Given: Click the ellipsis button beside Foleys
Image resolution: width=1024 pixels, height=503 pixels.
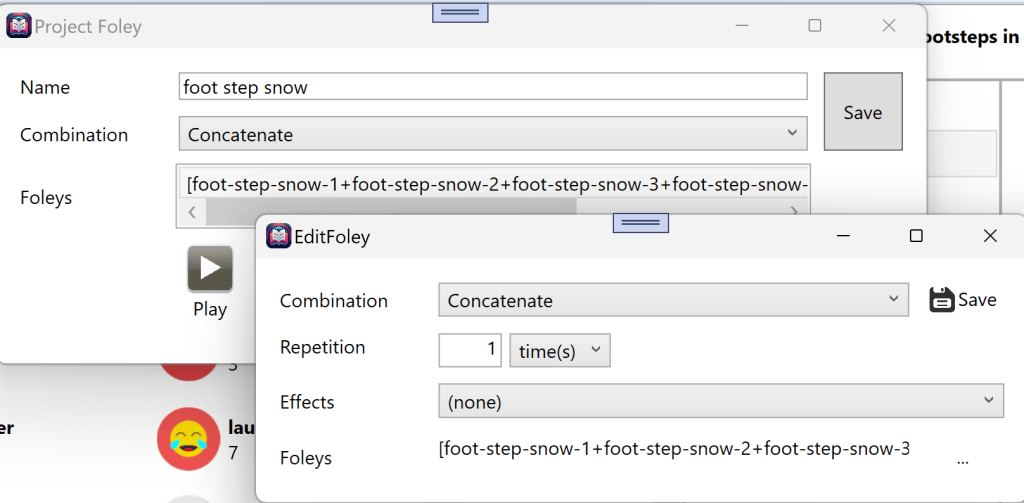Looking at the screenshot, I should point(963,461).
